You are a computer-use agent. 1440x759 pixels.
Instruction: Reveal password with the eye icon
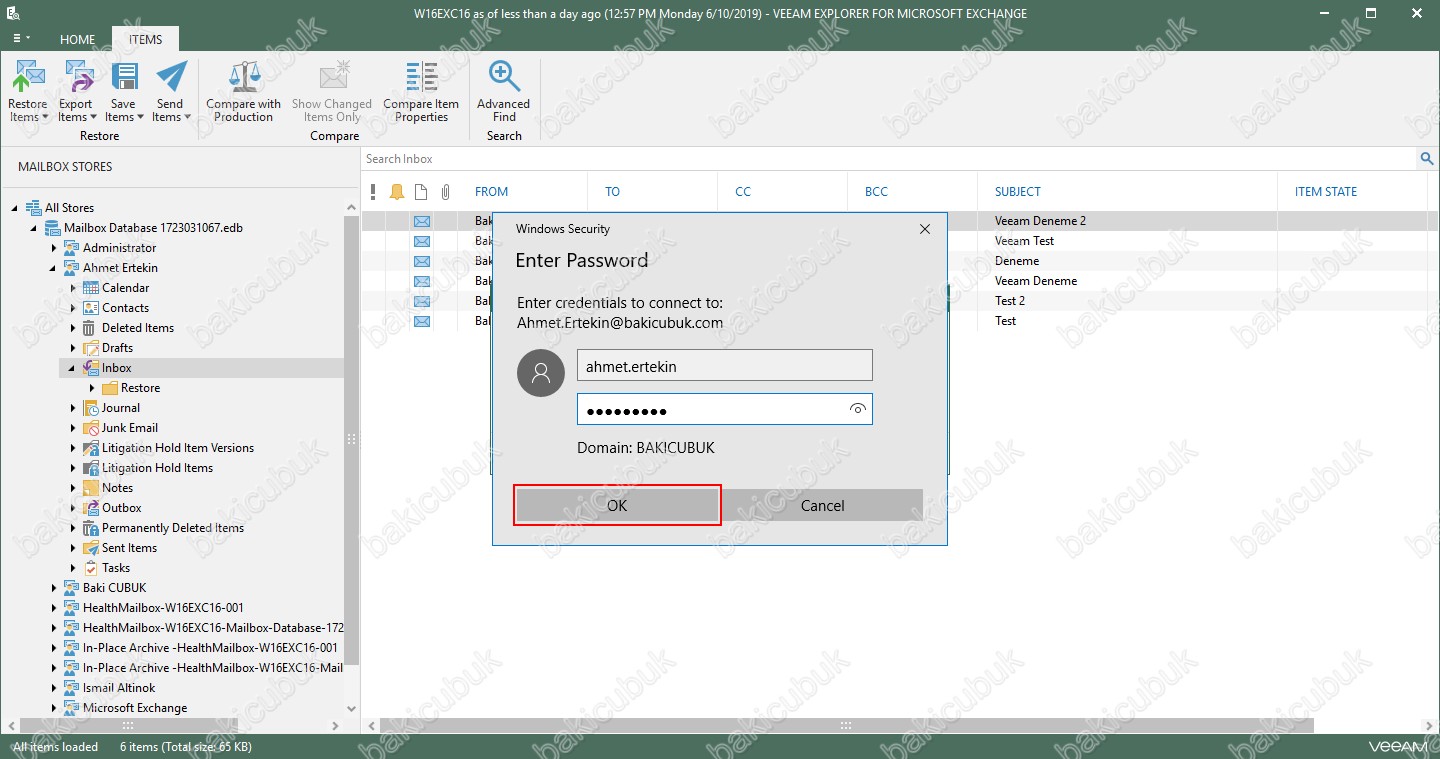(857, 409)
